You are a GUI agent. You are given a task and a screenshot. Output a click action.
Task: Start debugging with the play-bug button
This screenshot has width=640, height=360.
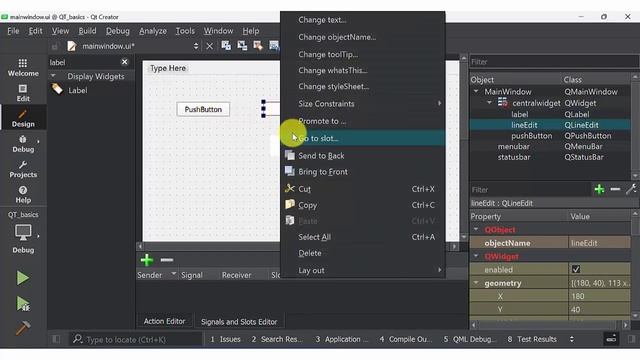(x=23, y=304)
